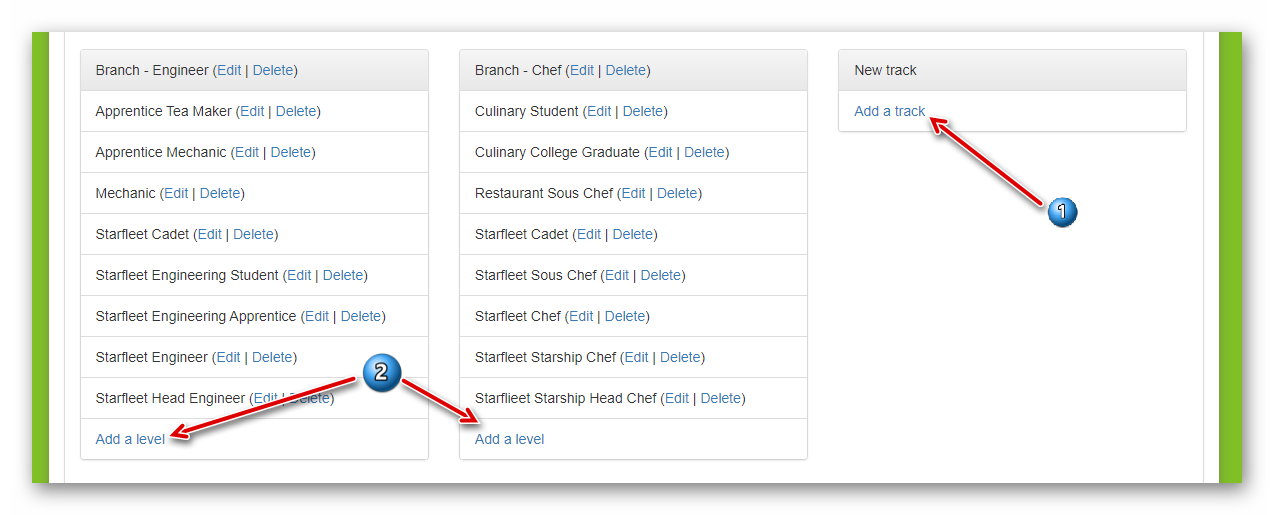Add a level to Chef branch
Screen dimensions: 1274x515
[x=510, y=439]
